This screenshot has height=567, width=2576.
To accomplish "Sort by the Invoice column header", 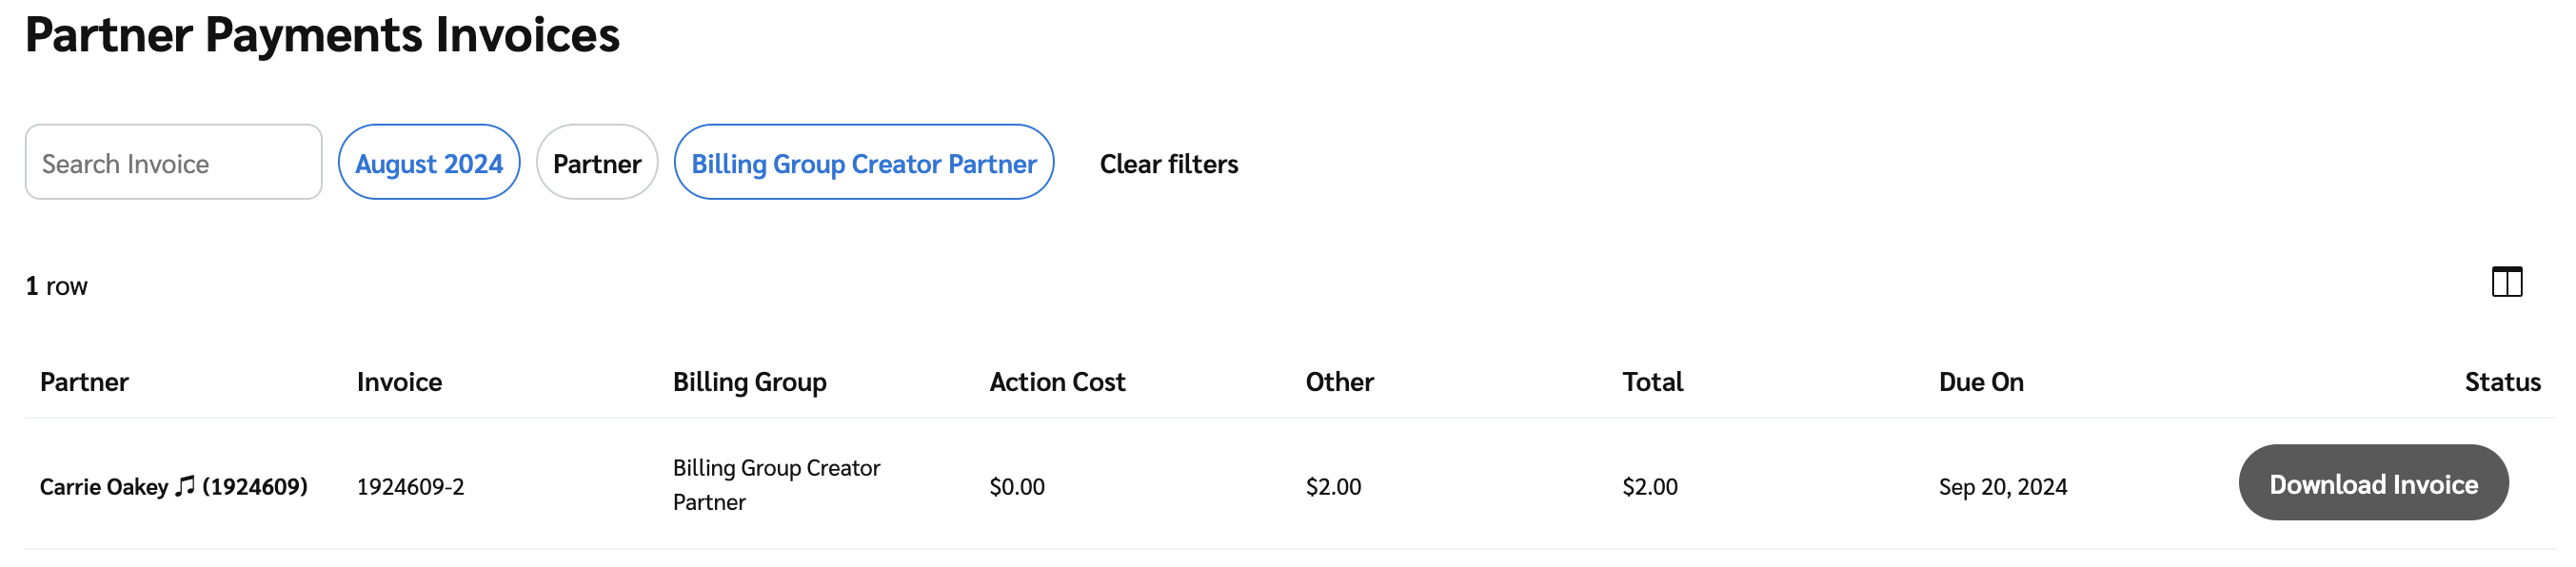I will tap(399, 382).
